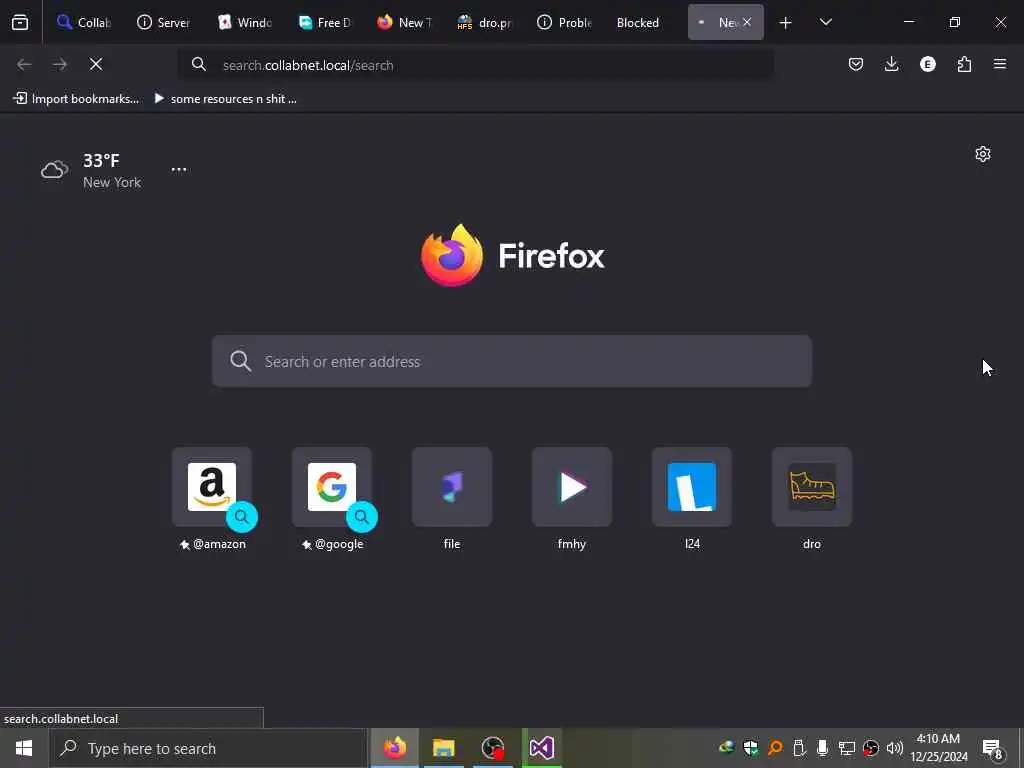
Task: Open the notification center with 8 badge
Action: tap(993, 748)
